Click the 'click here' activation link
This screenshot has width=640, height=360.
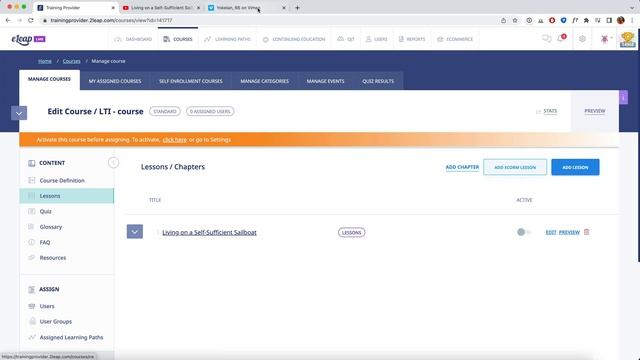click(174, 140)
